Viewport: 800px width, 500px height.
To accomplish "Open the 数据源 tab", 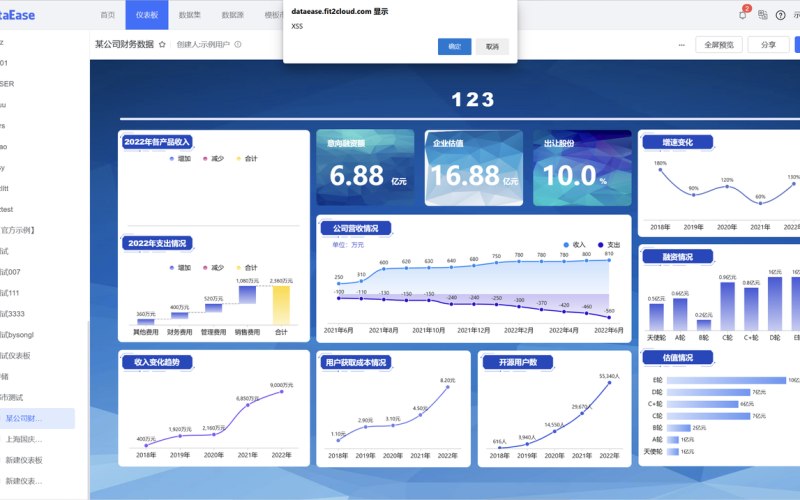I will point(232,15).
